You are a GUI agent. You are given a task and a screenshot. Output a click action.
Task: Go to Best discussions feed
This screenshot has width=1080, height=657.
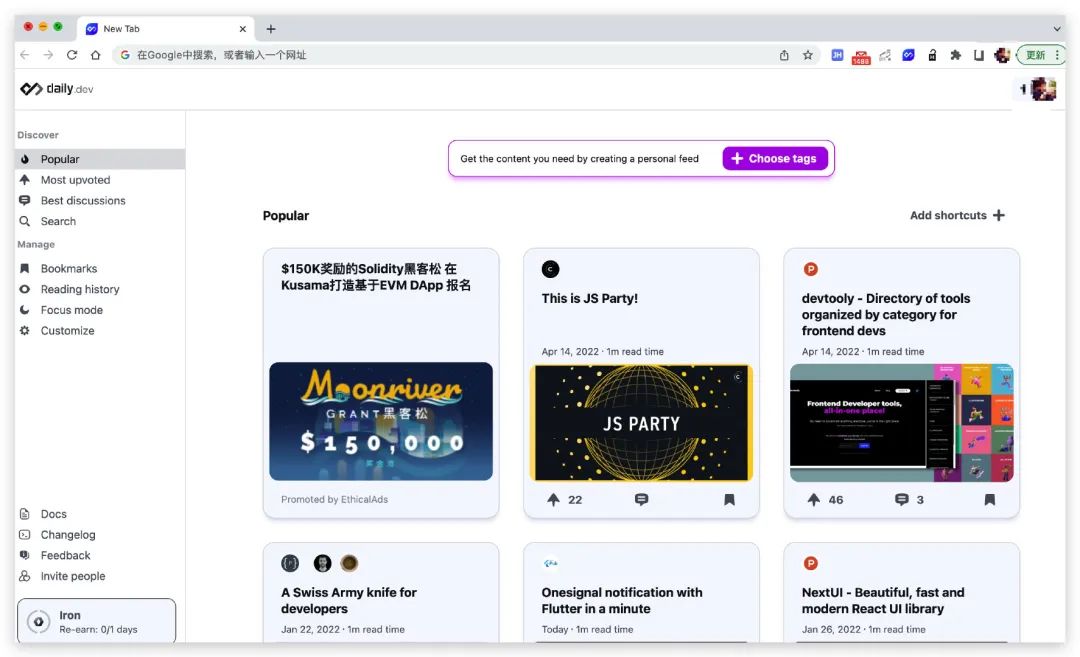83,201
